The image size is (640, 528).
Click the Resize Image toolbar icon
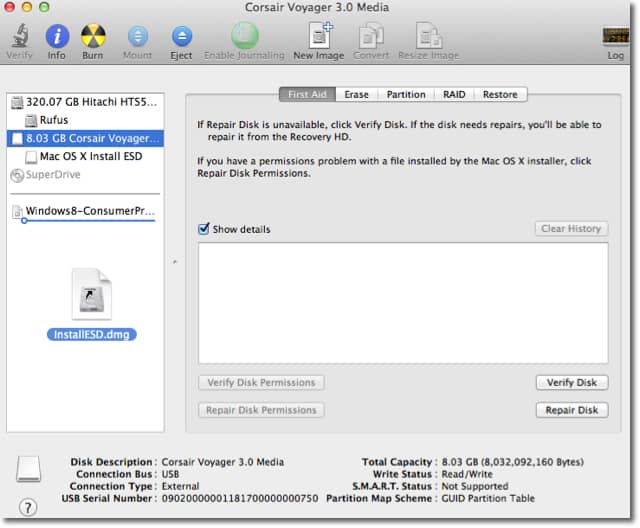point(429,35)
